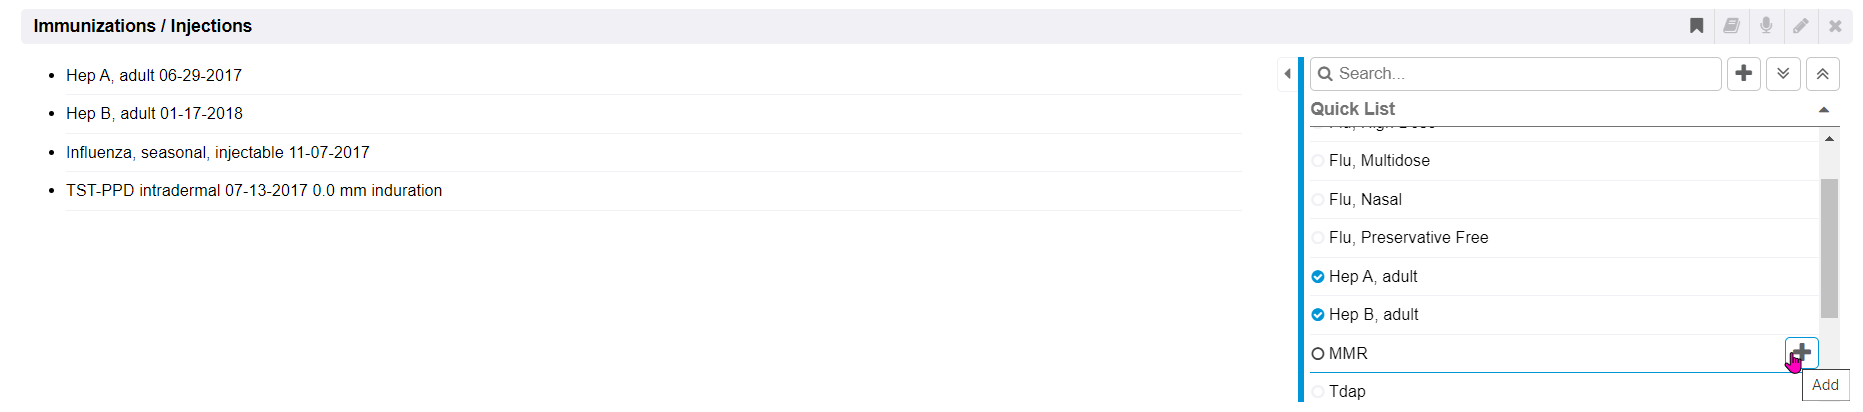Uncheck Hep B, adult in Quick List

point(1318,315)
